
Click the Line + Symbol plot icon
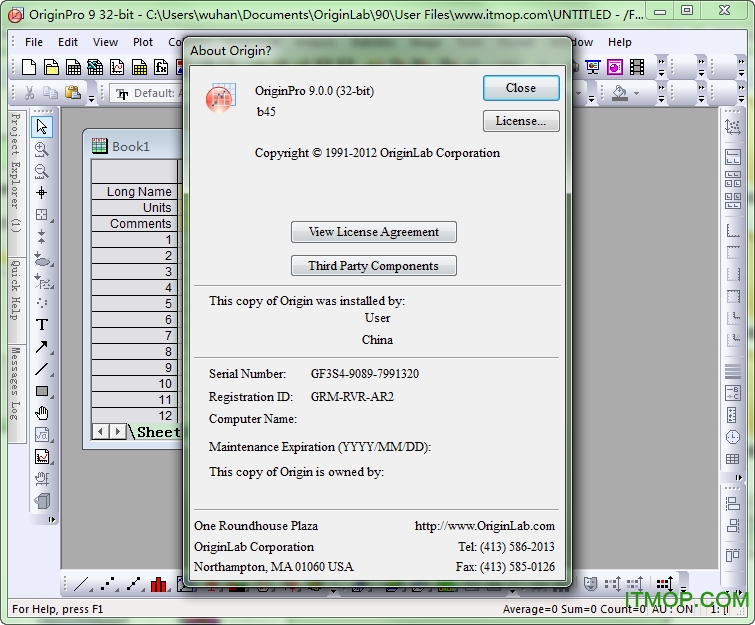(134, 584)
